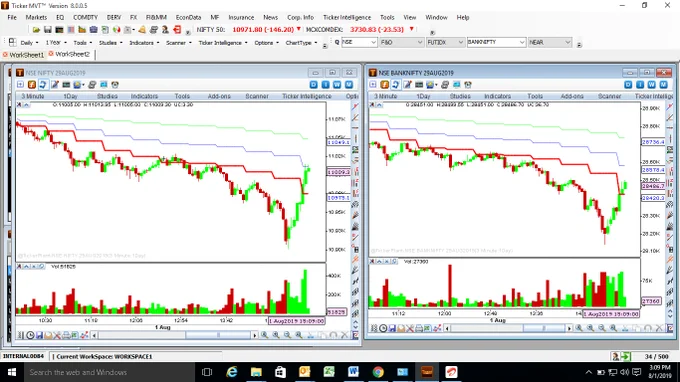Open the BANKNIFTY symbol combo box

click(x=497, y=42)
